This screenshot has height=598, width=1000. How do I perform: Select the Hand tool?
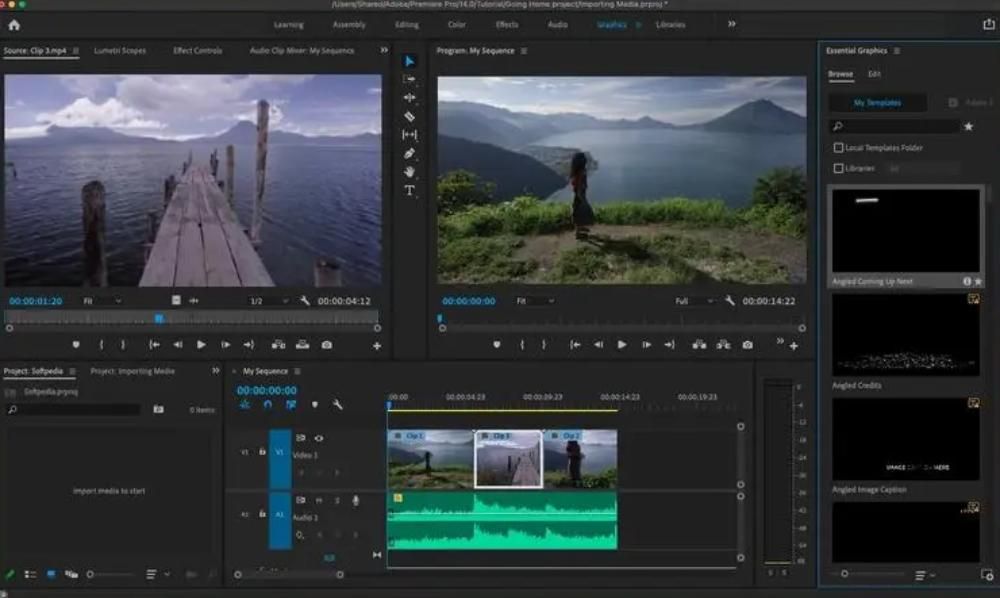[409, 172]
